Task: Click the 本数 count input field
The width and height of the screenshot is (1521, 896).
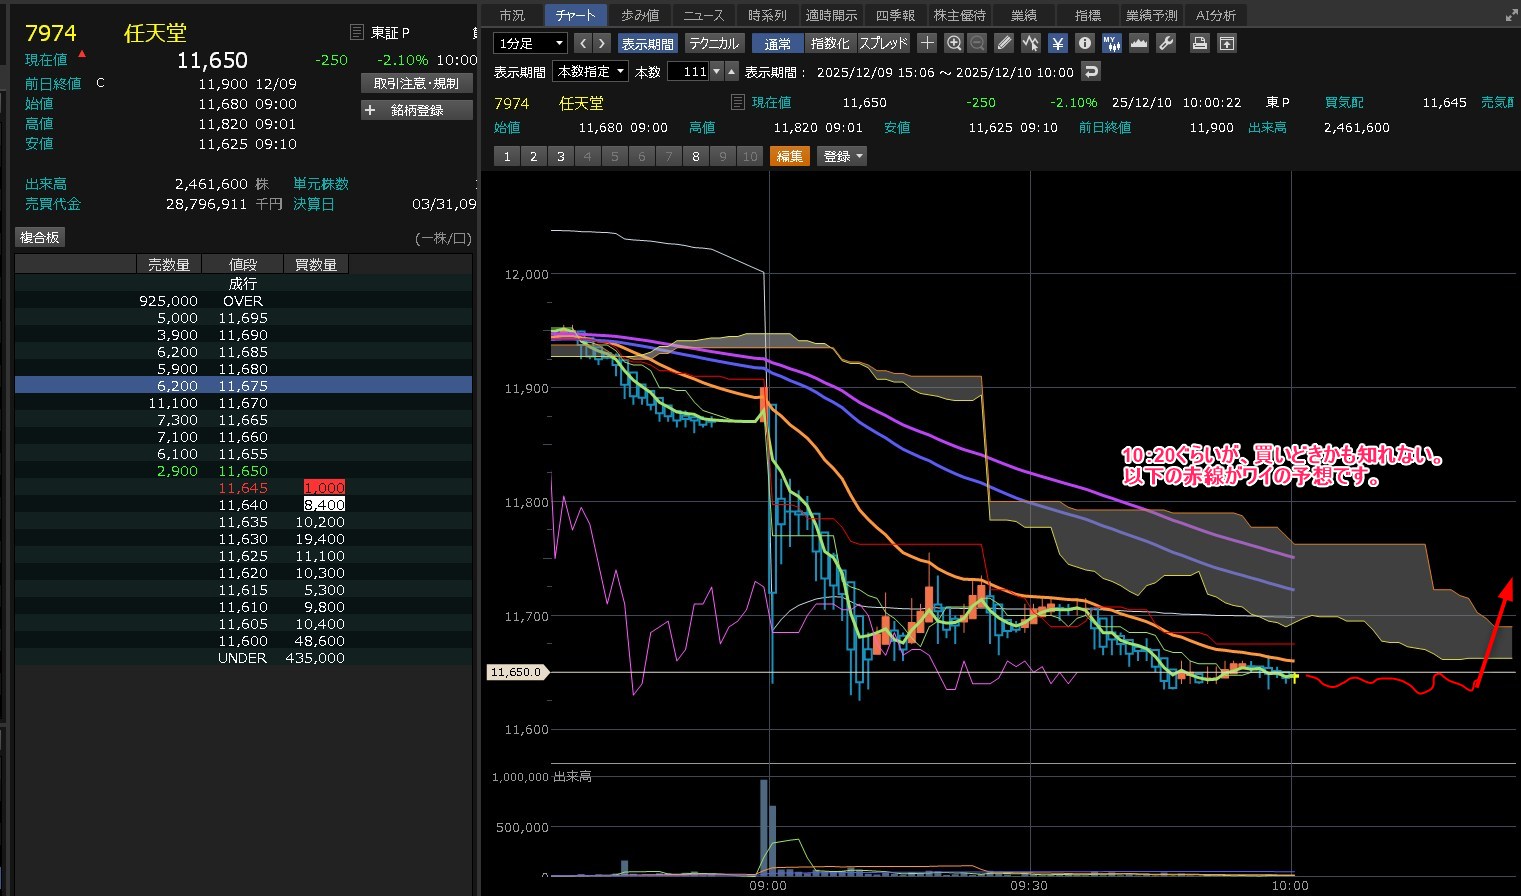Action: (688, 71)
